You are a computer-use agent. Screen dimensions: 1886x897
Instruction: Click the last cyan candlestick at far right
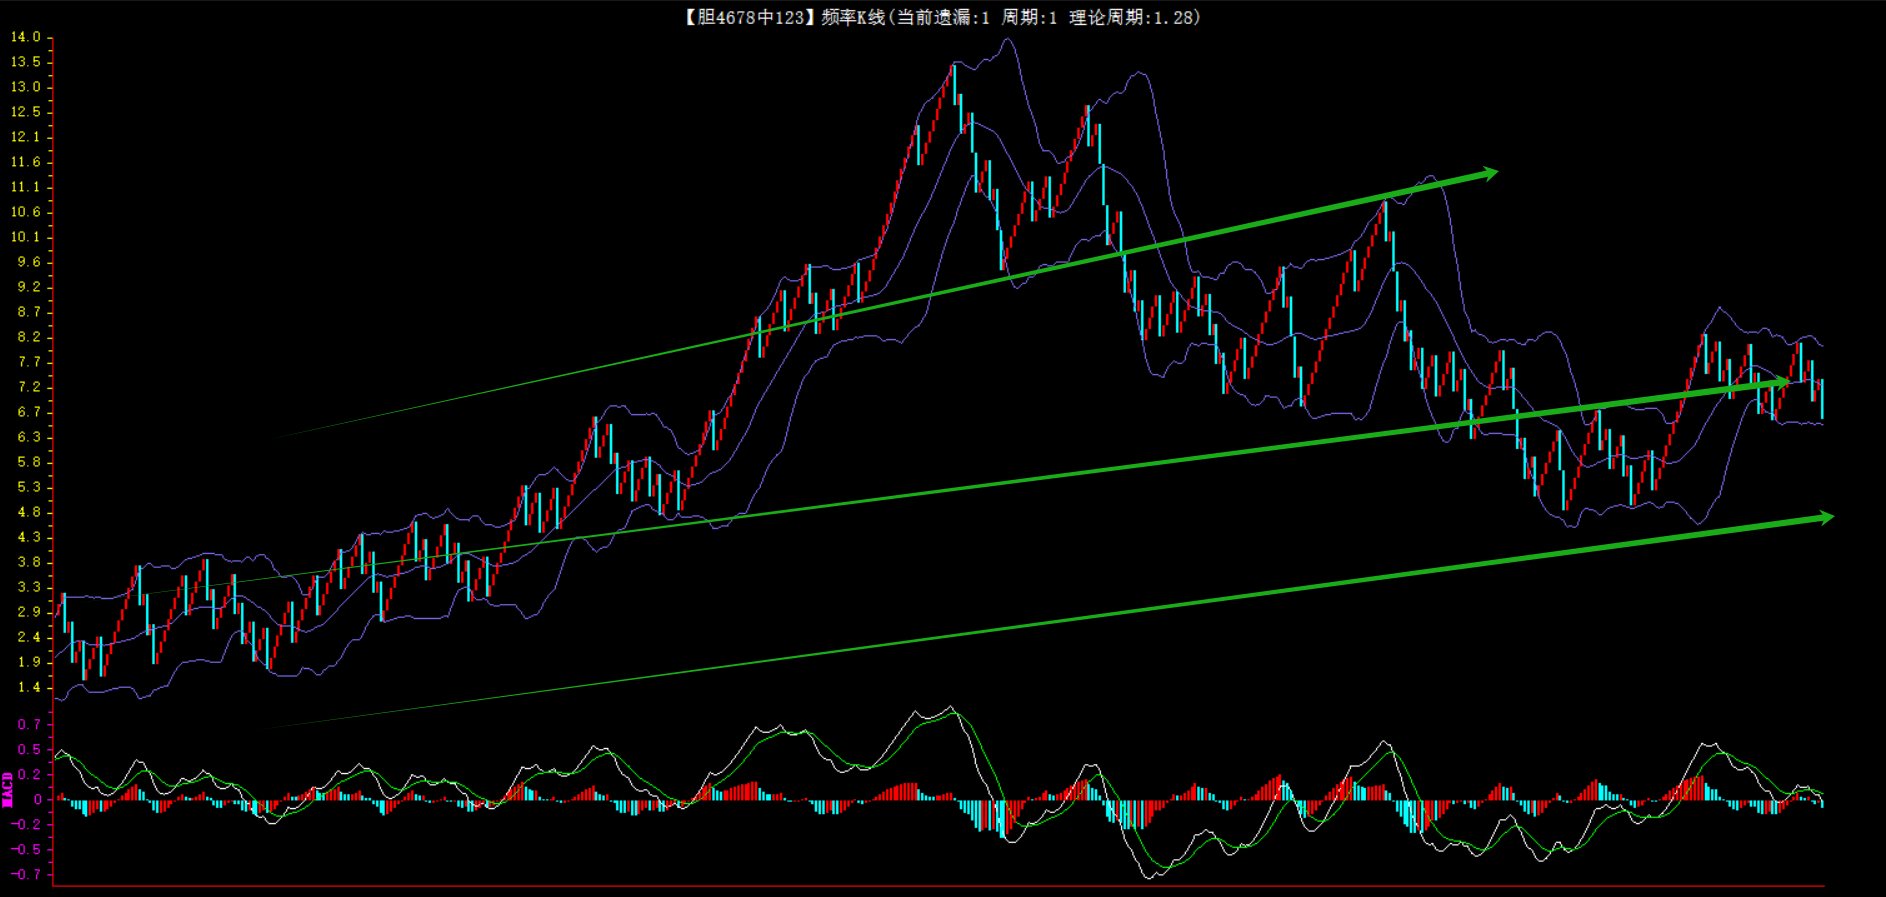tap(1822, 398)
